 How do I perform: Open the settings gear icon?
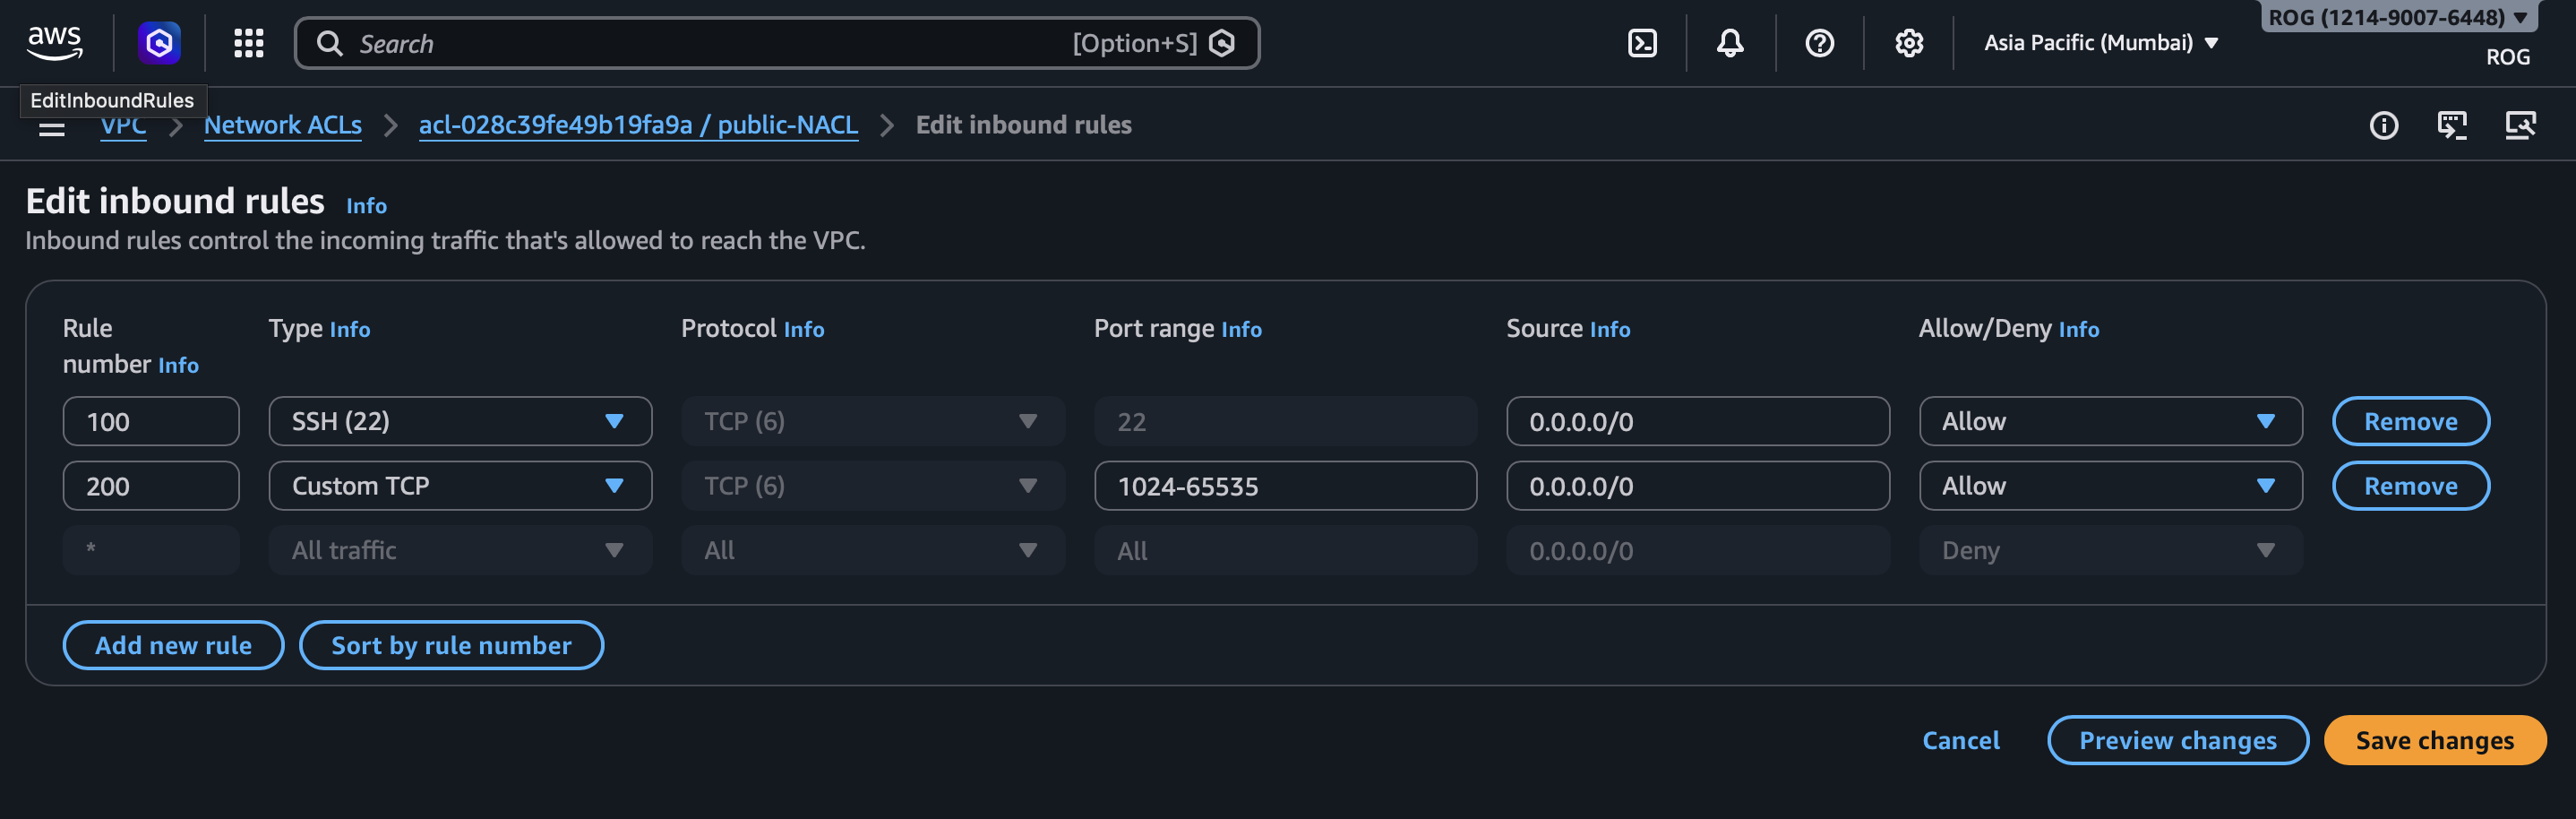(1908, 43)
